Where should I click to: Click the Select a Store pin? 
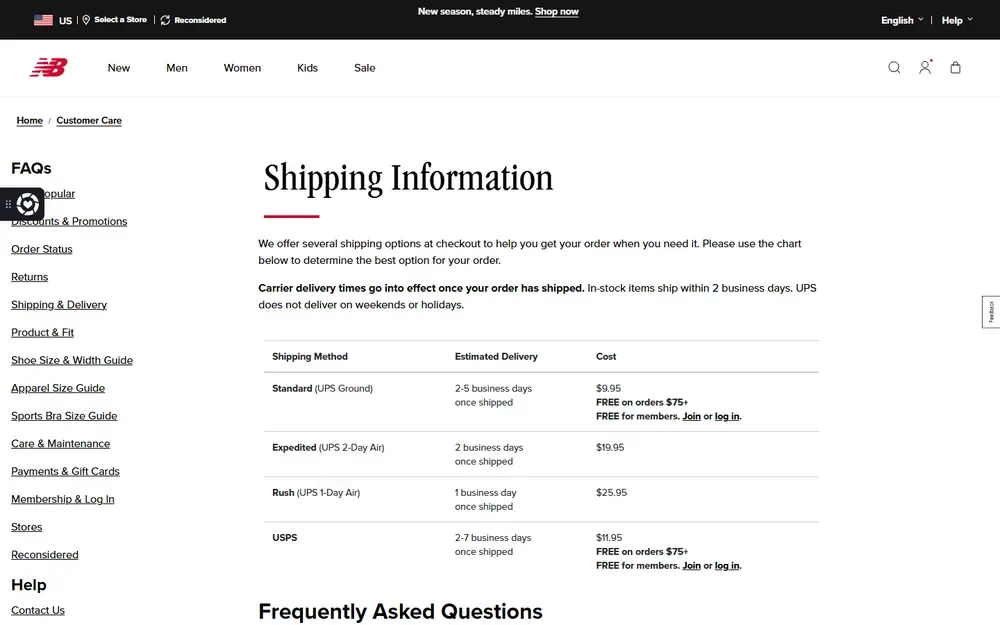pyautogui.click(x=87, y=20)
